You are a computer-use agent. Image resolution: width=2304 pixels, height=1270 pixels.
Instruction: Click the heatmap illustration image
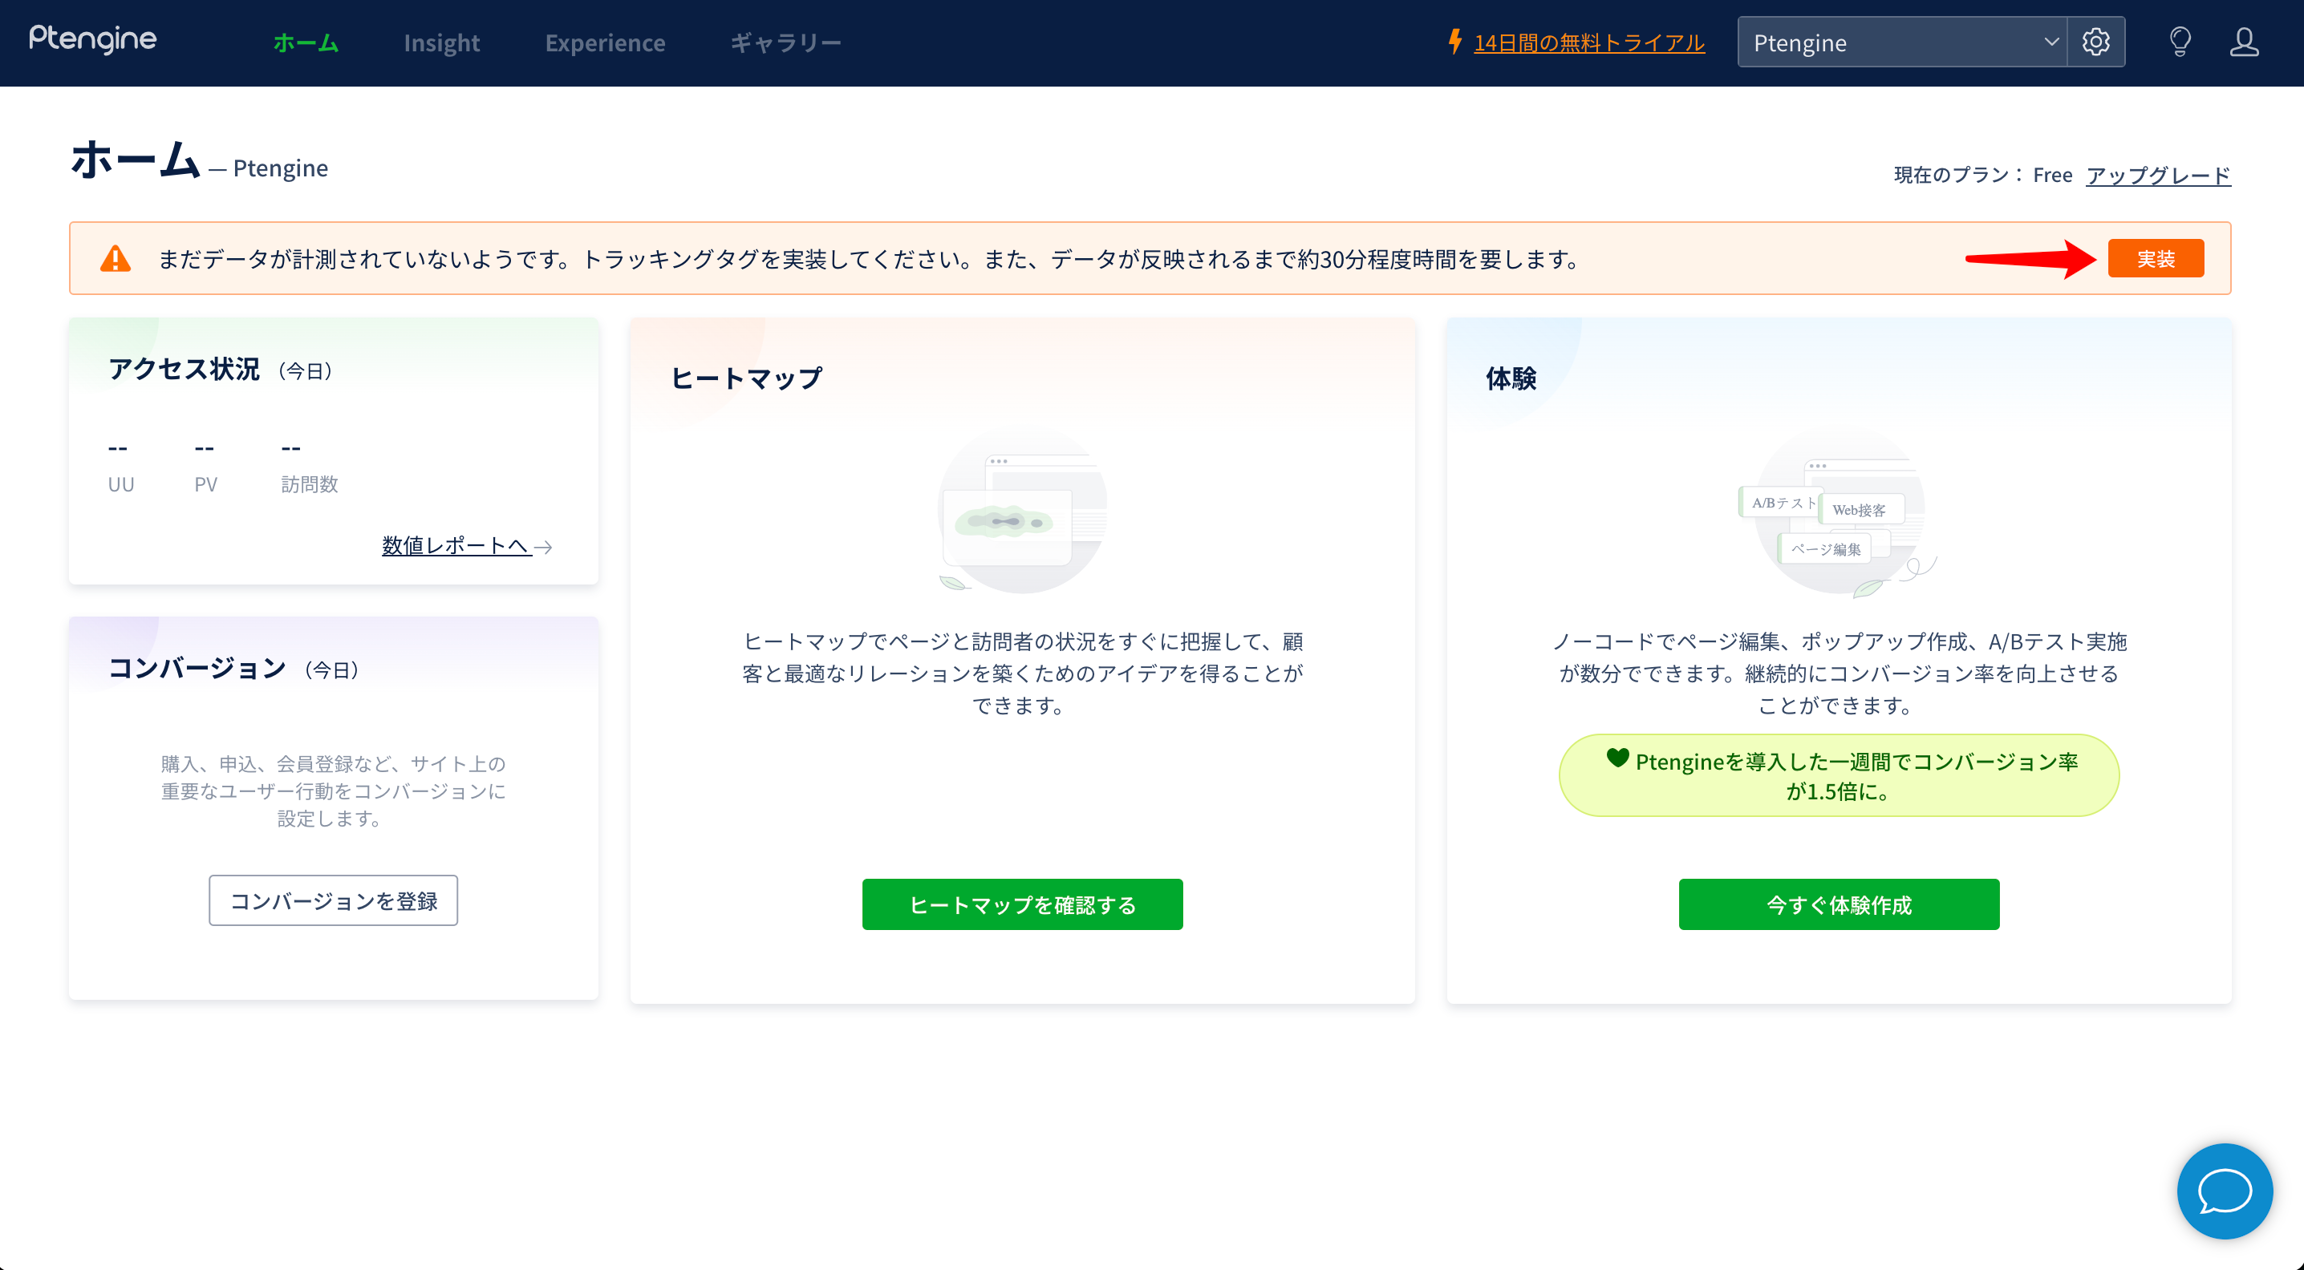point(1022,513)
